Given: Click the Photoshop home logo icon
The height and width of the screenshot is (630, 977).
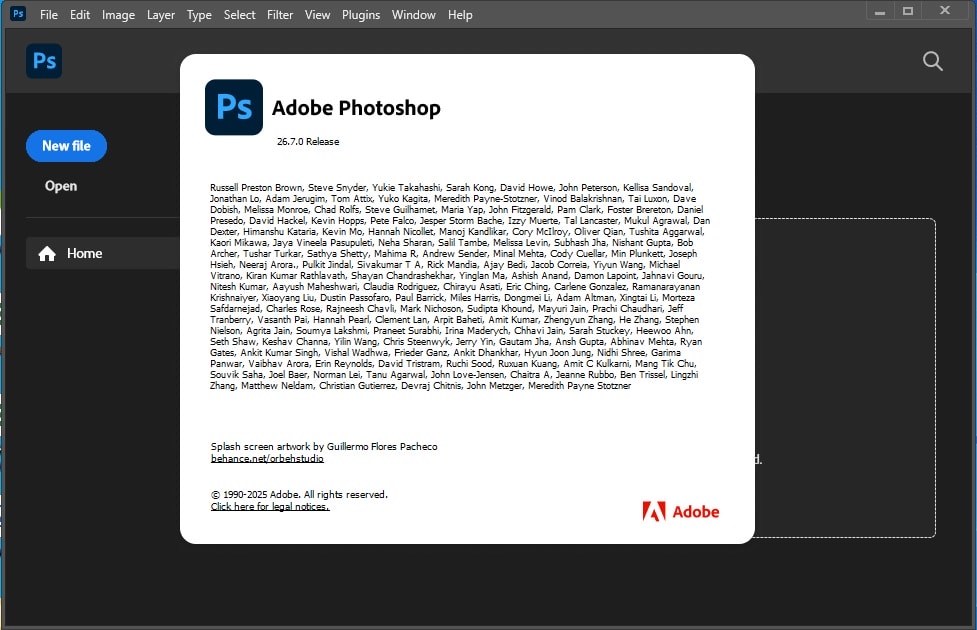Looking at the screenshot, I should tap(44, 61).
